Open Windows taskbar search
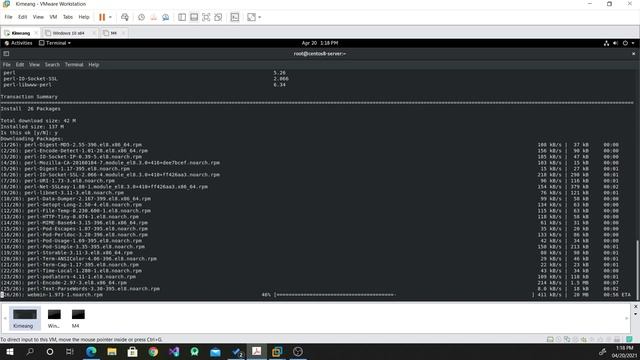Image resolution: width=640 pixels, height=360 pixels. point(30,351)
